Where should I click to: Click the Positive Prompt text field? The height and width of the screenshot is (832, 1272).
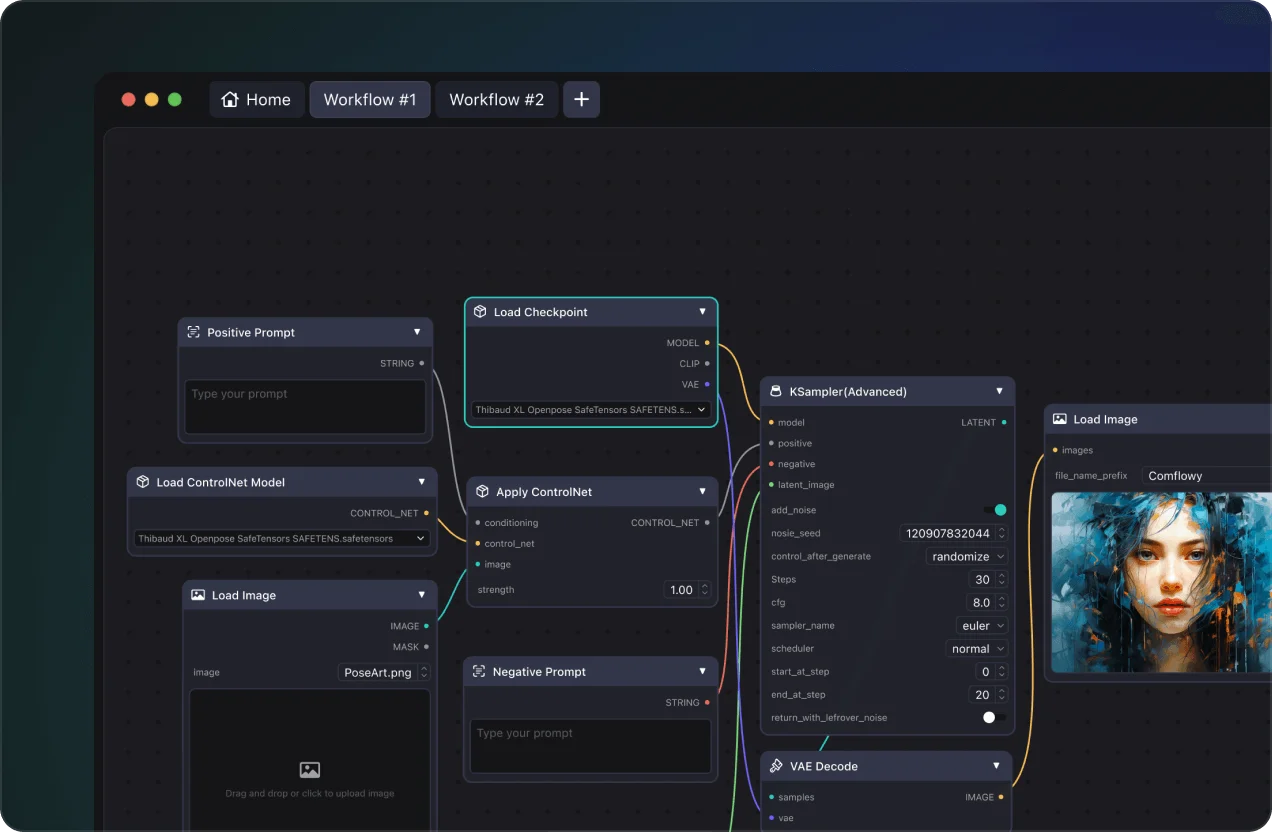pyautogui.click(x=306, y=407)
